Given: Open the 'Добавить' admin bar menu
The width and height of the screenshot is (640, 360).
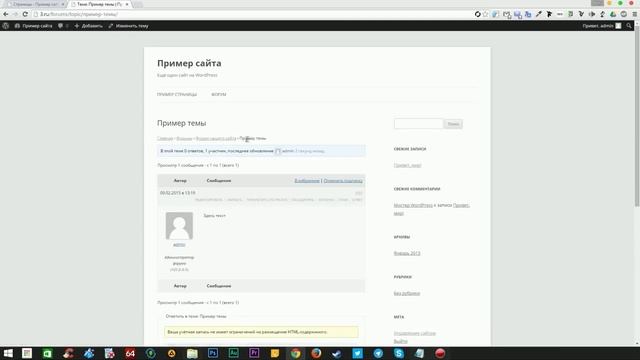Looking at the screenshot, I should click(88, 26).
